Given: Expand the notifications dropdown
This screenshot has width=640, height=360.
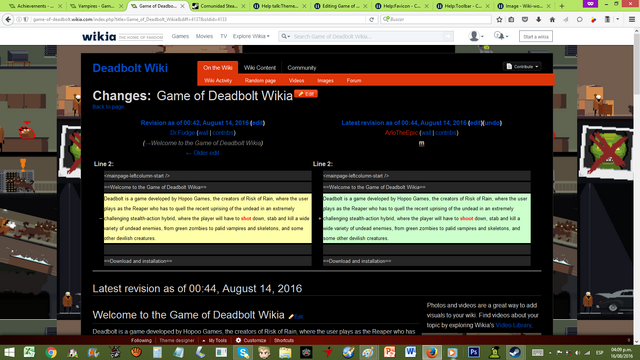Looking at the screenshot, I should (501, 36).
